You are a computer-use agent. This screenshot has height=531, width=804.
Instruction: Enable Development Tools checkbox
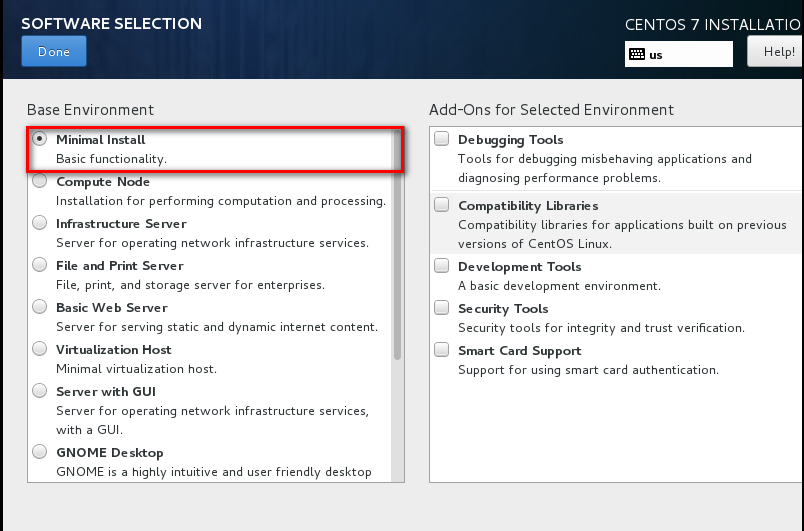click(442, 267)
